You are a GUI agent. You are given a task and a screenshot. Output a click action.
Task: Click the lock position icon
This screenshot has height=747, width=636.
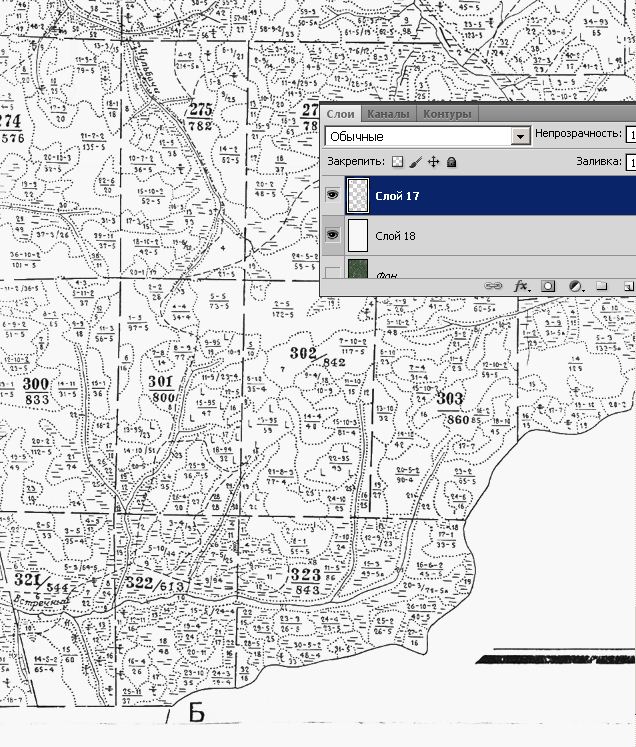tap(434, 161)
